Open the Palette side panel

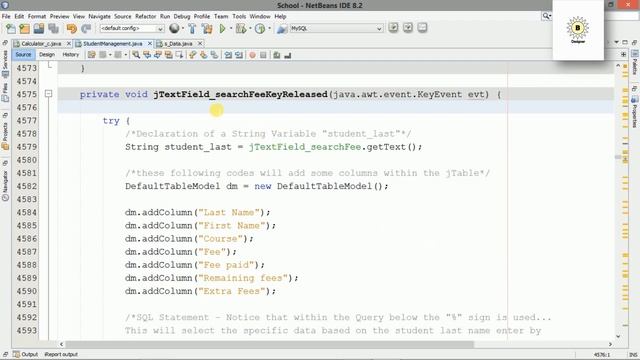point(635,62)
